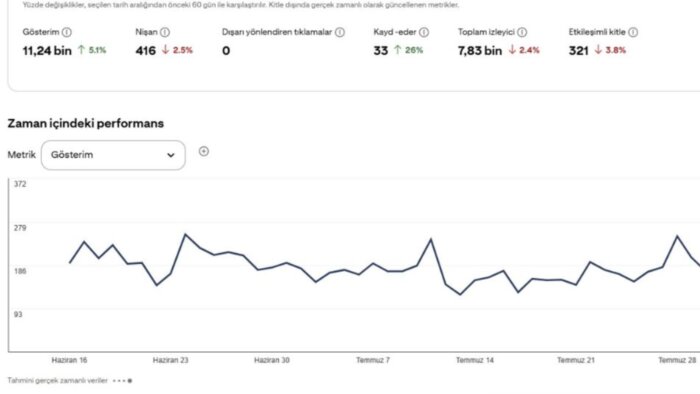Image resolution: width=700 pixels, height=394 pixels.
Task: Select the Haziran 30 axis label
Action: tap(272, 360)
